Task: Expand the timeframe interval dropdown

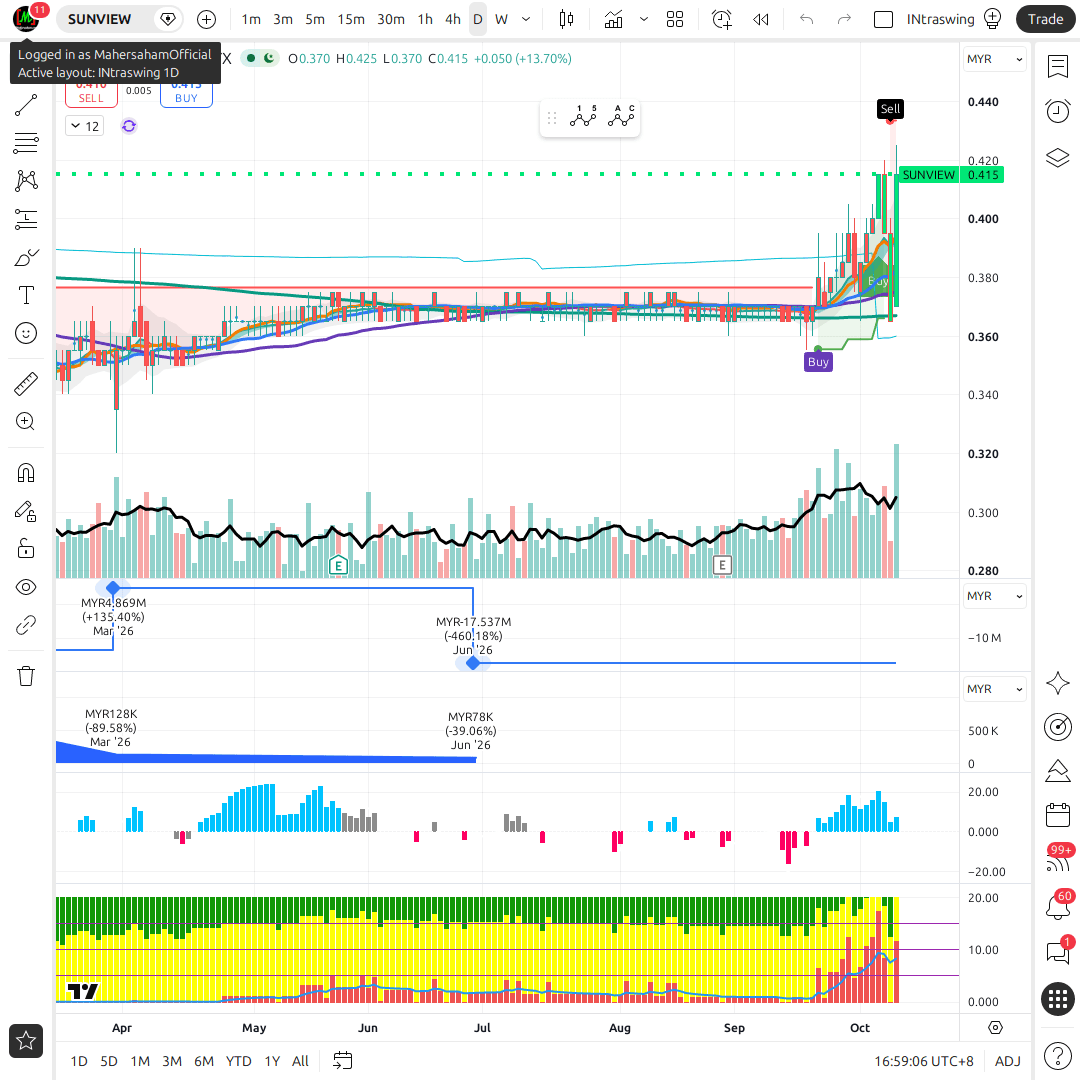Action: (526, 19)
